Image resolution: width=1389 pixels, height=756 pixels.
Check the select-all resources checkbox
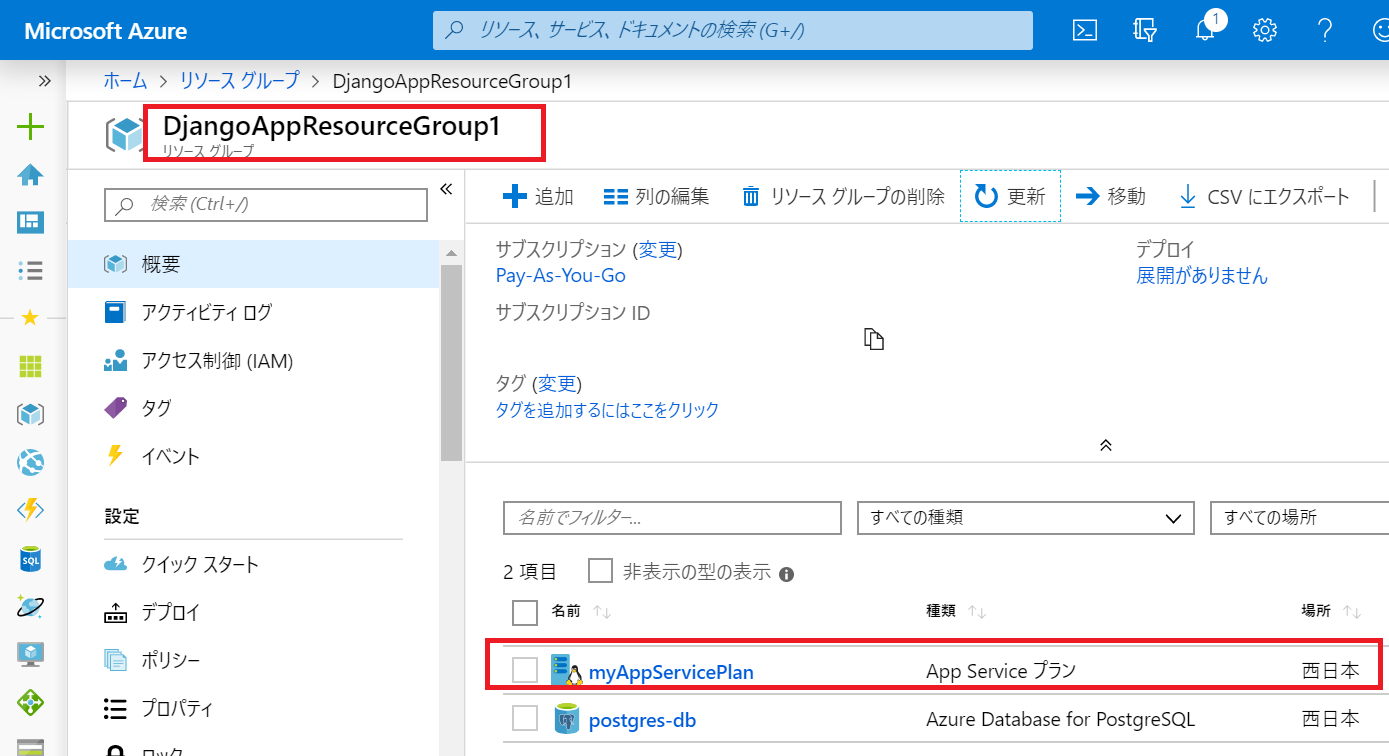pos(524,612)
